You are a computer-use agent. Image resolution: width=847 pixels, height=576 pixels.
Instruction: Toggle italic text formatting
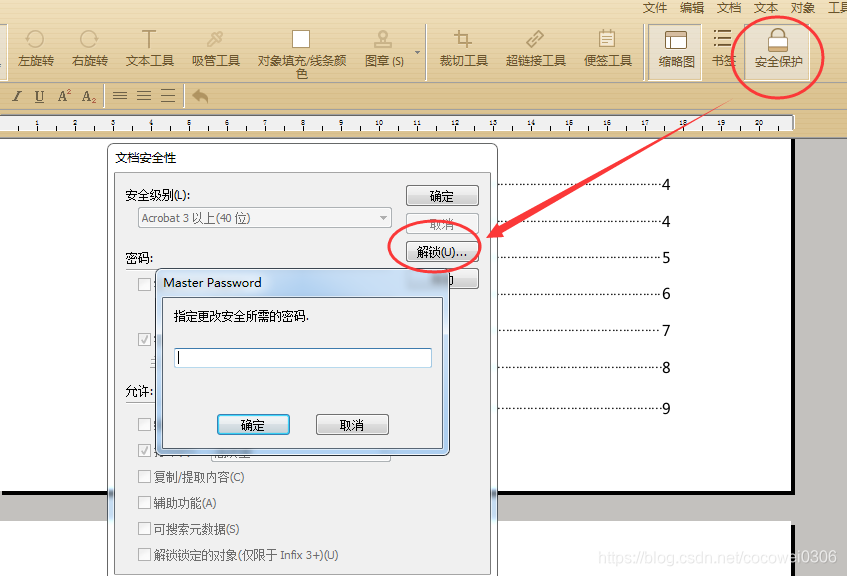pos(16,95)
